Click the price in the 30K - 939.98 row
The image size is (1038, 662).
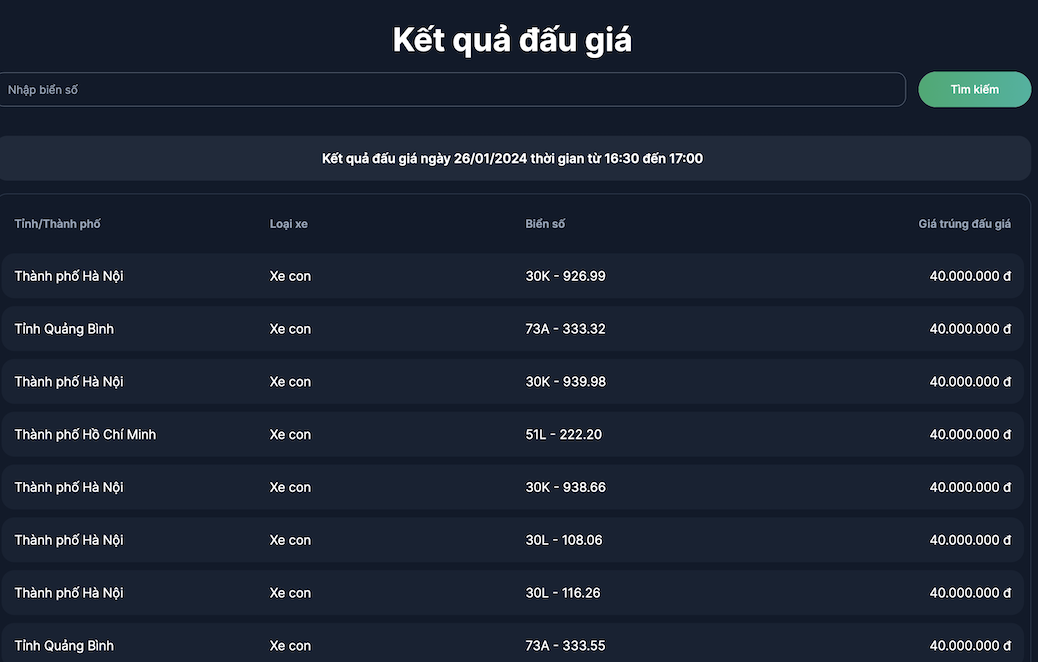point(969,382)
